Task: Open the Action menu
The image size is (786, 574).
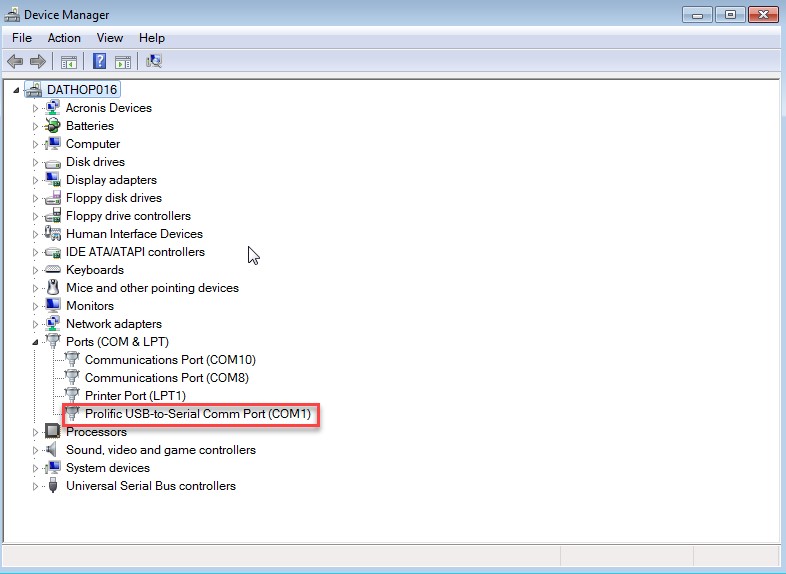Action: [64, 38]
